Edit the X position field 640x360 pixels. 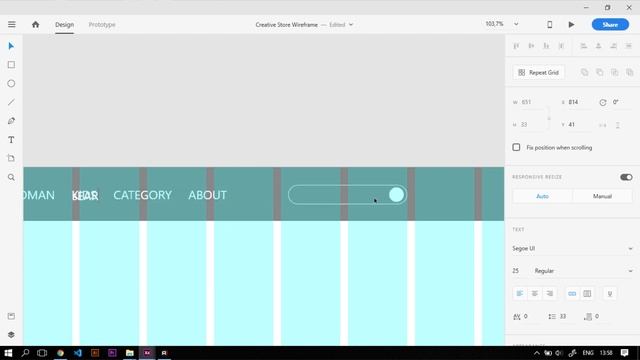[x=581, y=102]
